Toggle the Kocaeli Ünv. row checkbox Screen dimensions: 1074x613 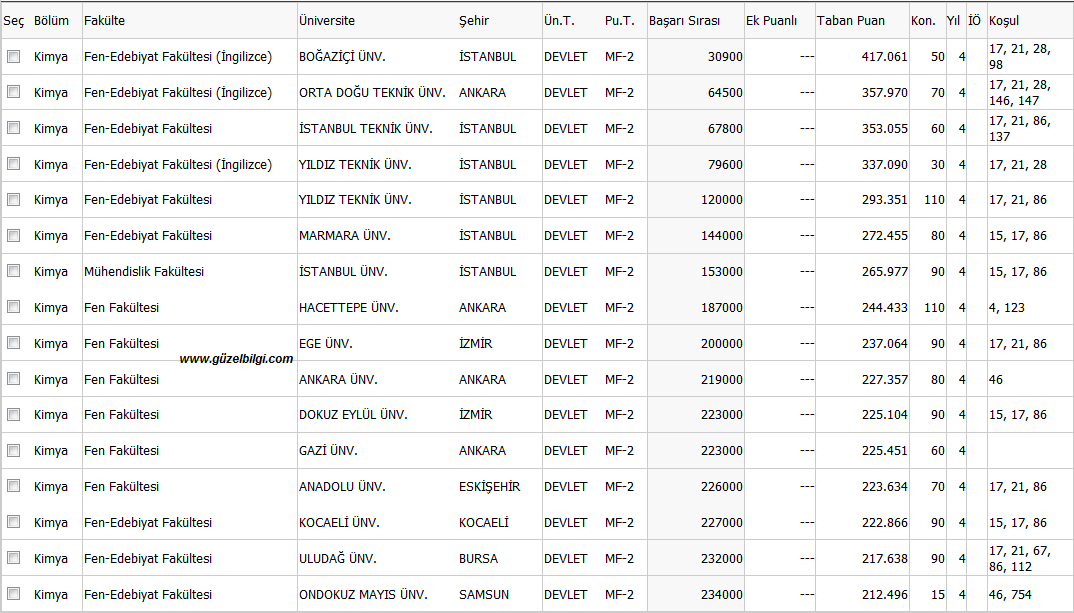pos(13,522)
